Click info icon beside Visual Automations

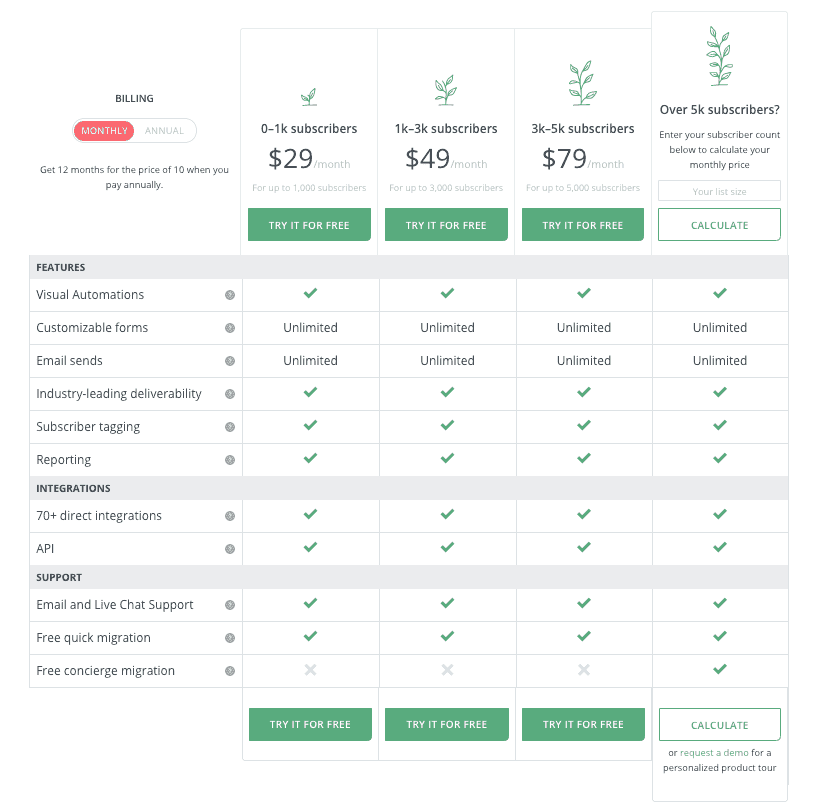coord(230,295)
